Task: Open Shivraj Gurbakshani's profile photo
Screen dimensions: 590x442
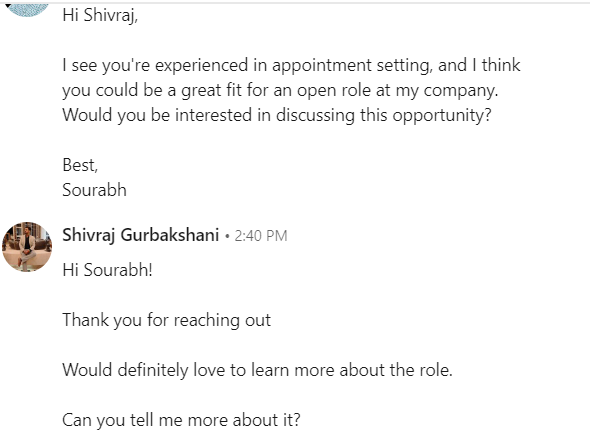Action: click(x=27, y=246)
